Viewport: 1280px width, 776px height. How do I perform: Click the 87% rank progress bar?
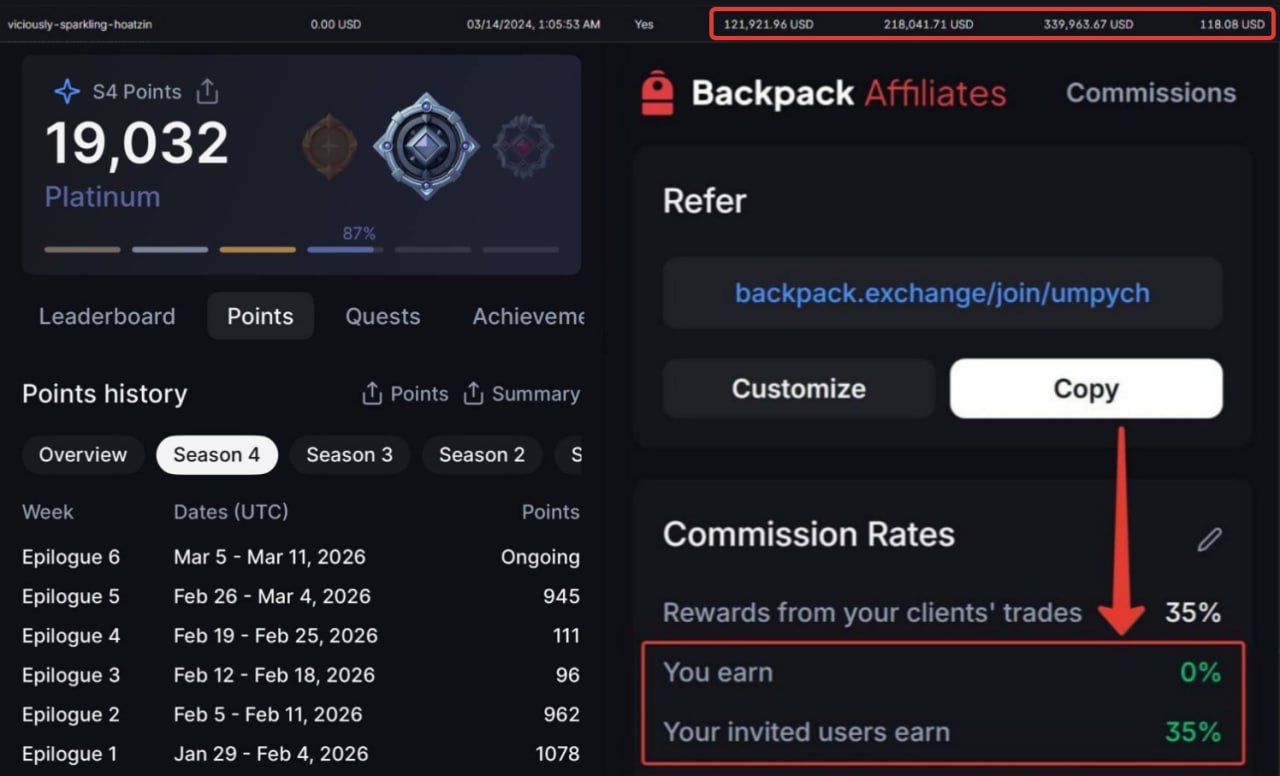pos(345,249)
